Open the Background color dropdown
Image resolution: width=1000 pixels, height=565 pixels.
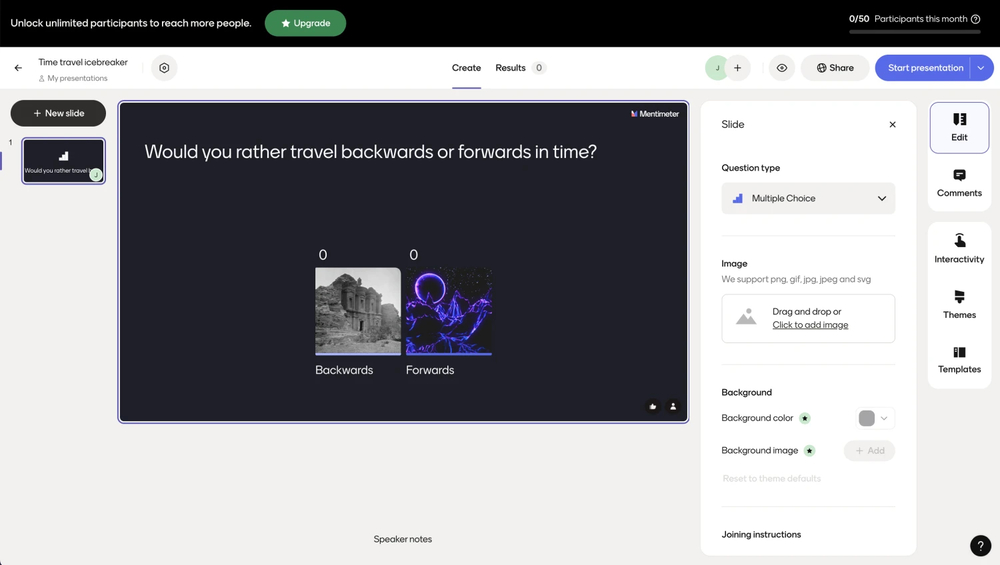pyautogui.click(x=875, y=418)
